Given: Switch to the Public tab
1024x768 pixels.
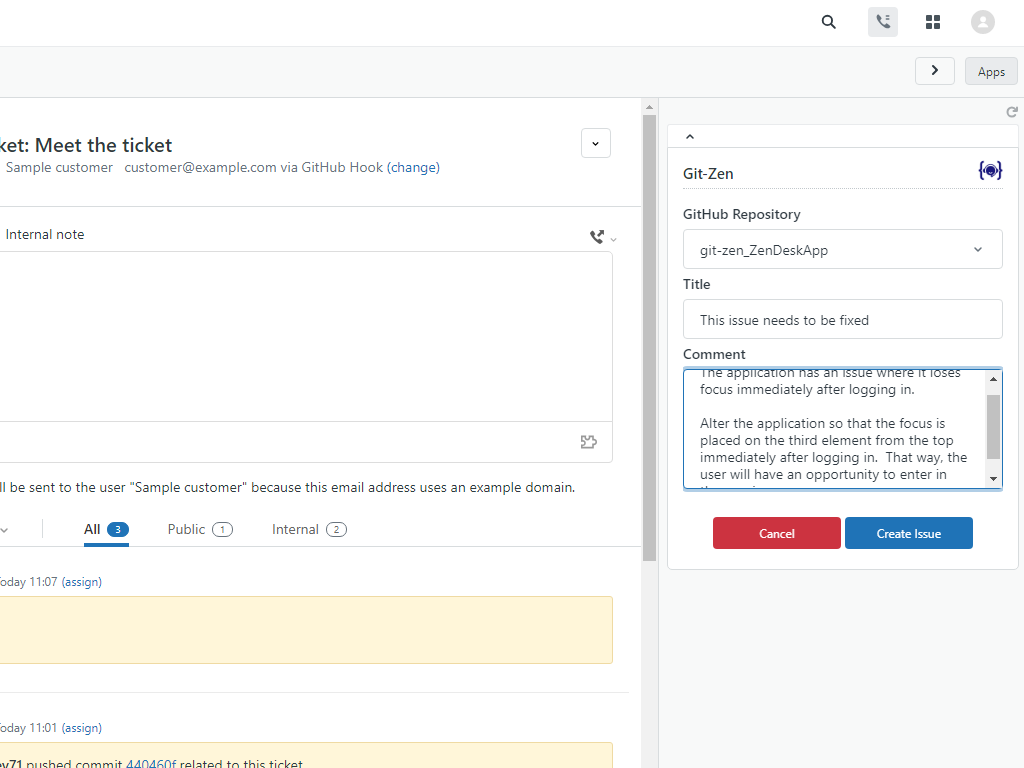Looking at the screenshot, I should pyautogui.click(x=199, y=529).
